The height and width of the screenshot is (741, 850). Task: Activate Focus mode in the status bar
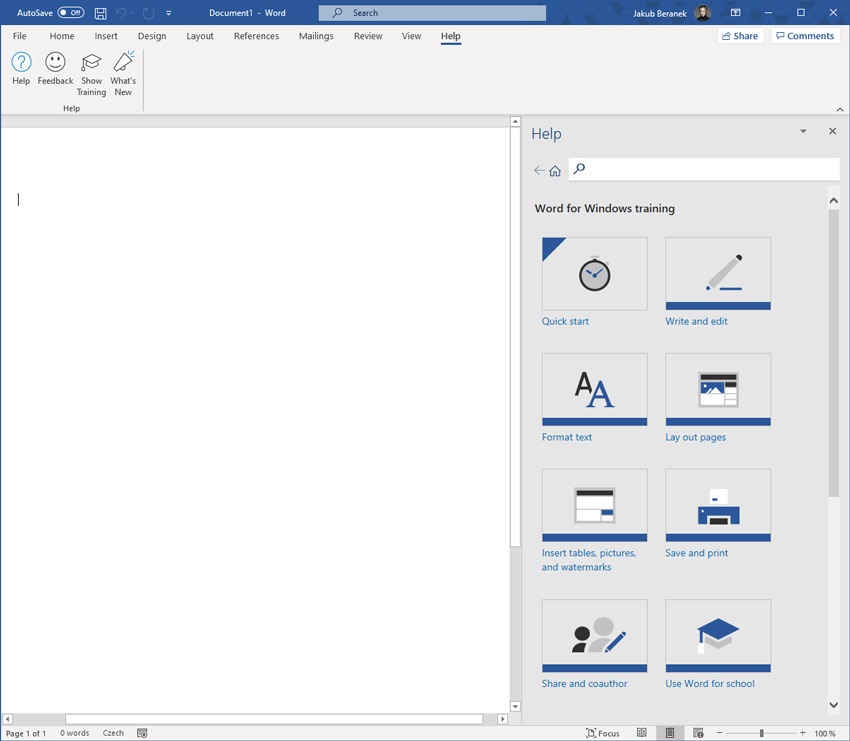602,732
